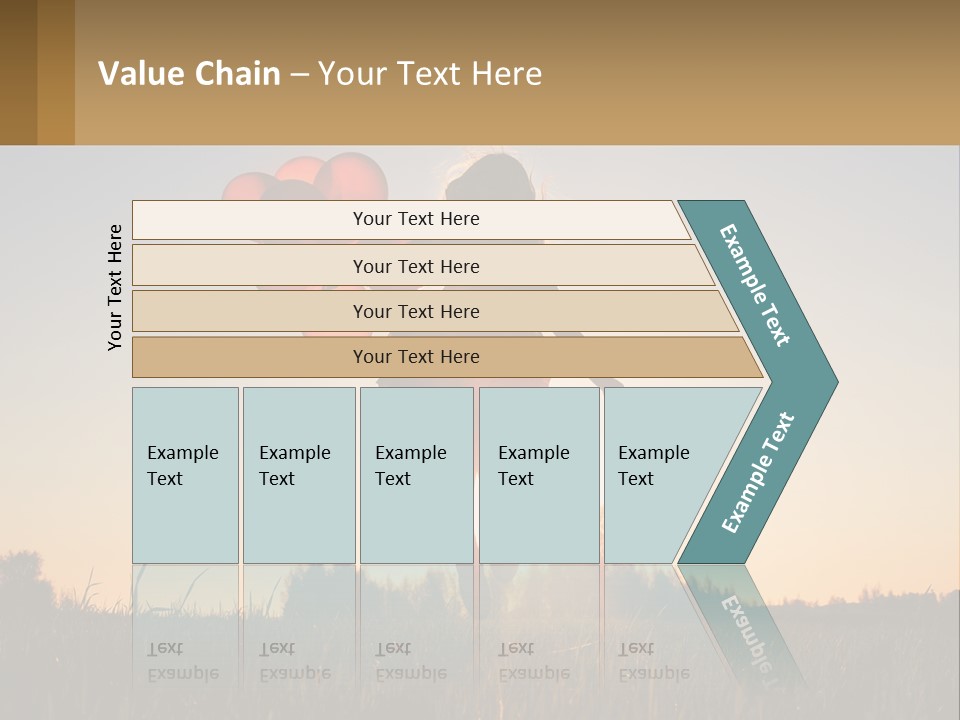Screen dimensions: 960x720
Task: Select the middle third "Example Text" box
Action: [416, 475]
